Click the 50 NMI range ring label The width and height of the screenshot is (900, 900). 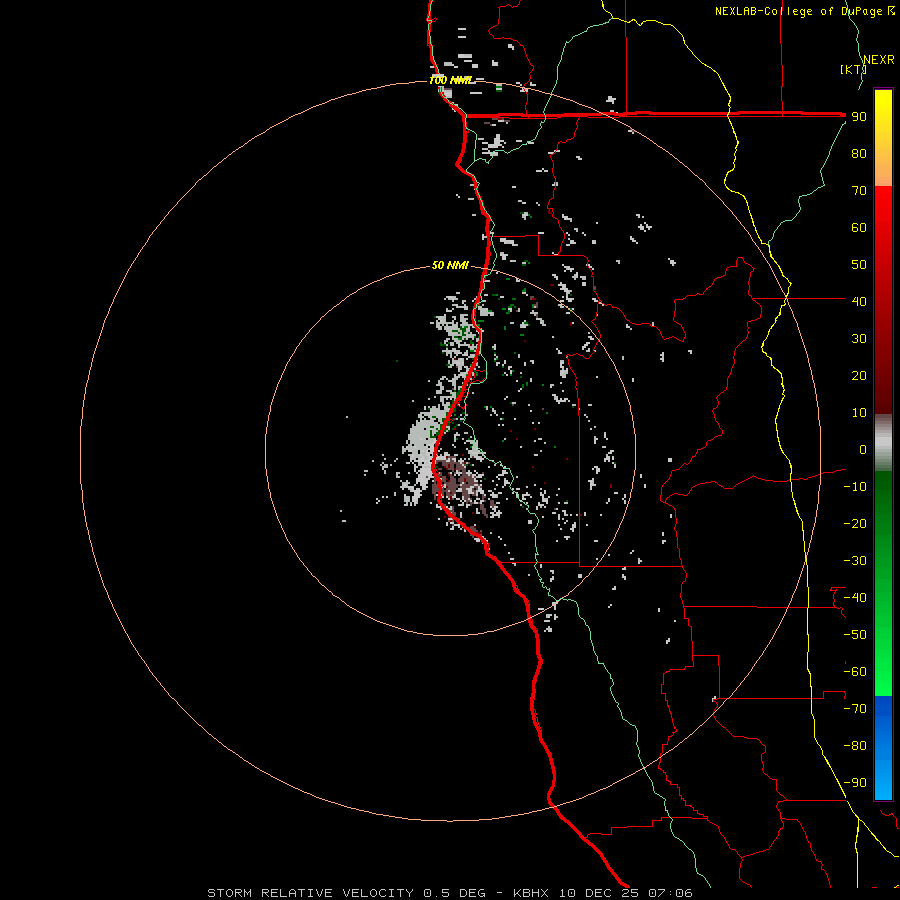click(x=450, y=265)
